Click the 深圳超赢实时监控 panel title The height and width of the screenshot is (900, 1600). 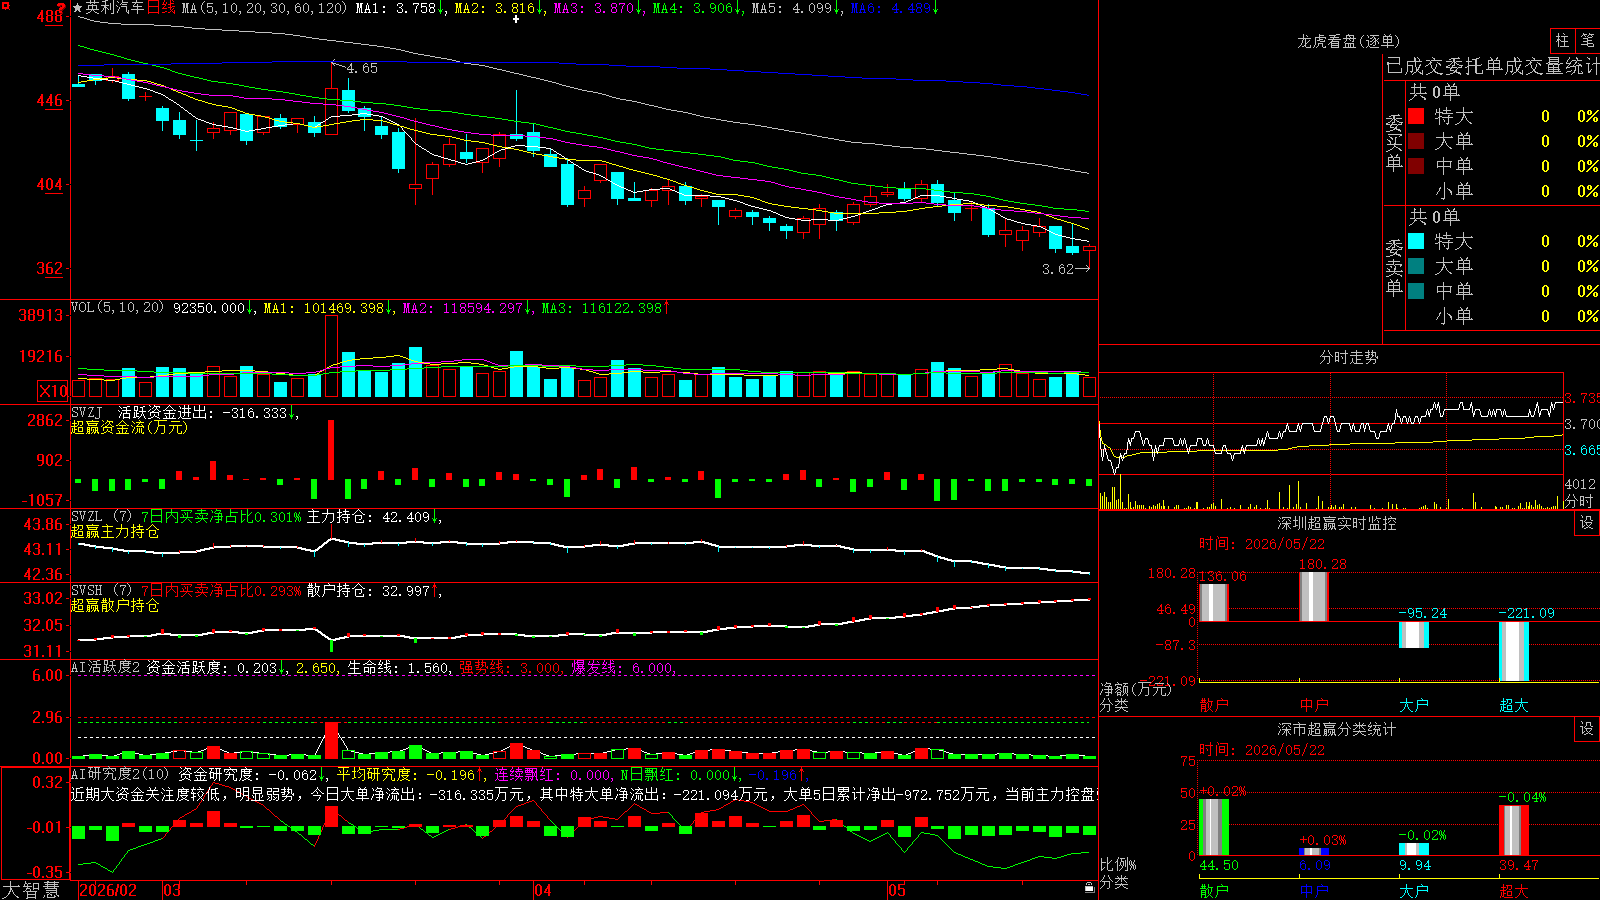(1337, 523)
